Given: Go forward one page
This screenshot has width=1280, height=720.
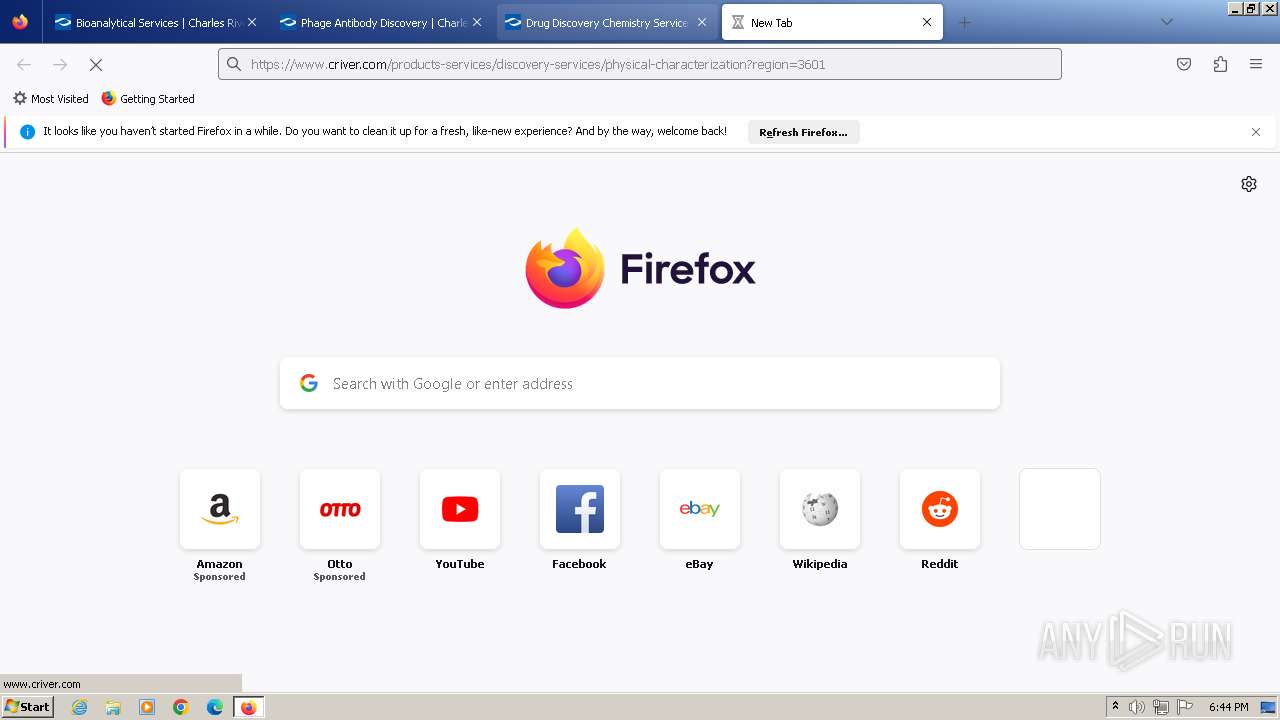Looking at the screenshot, I should [60, 64].
